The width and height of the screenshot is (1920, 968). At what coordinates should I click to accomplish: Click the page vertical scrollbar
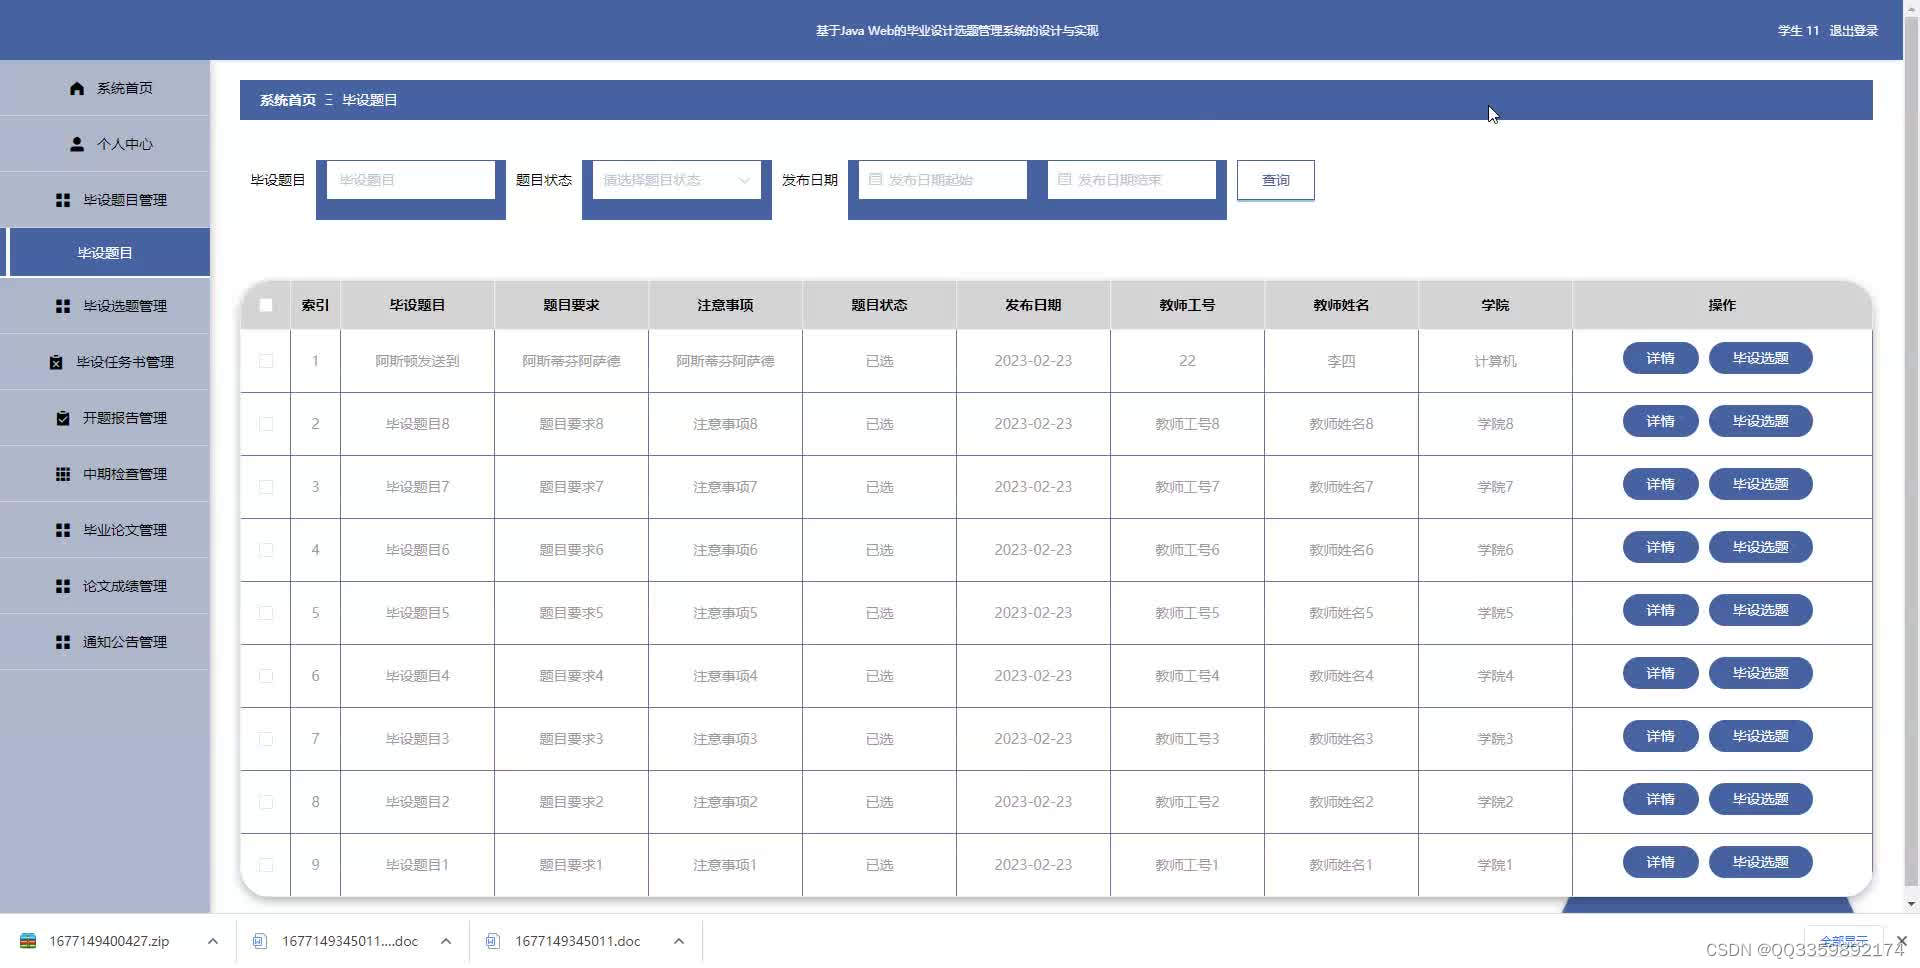(x=1911, y=450)
